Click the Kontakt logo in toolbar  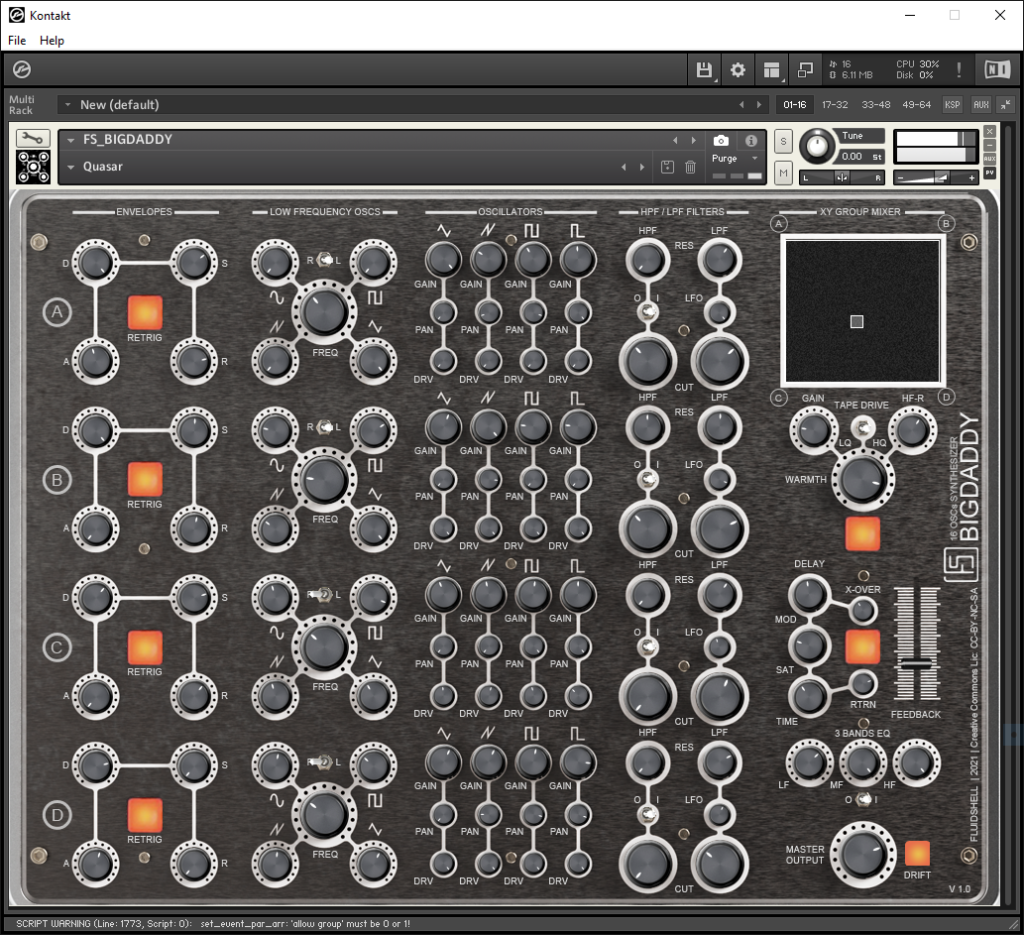point(22,69)
